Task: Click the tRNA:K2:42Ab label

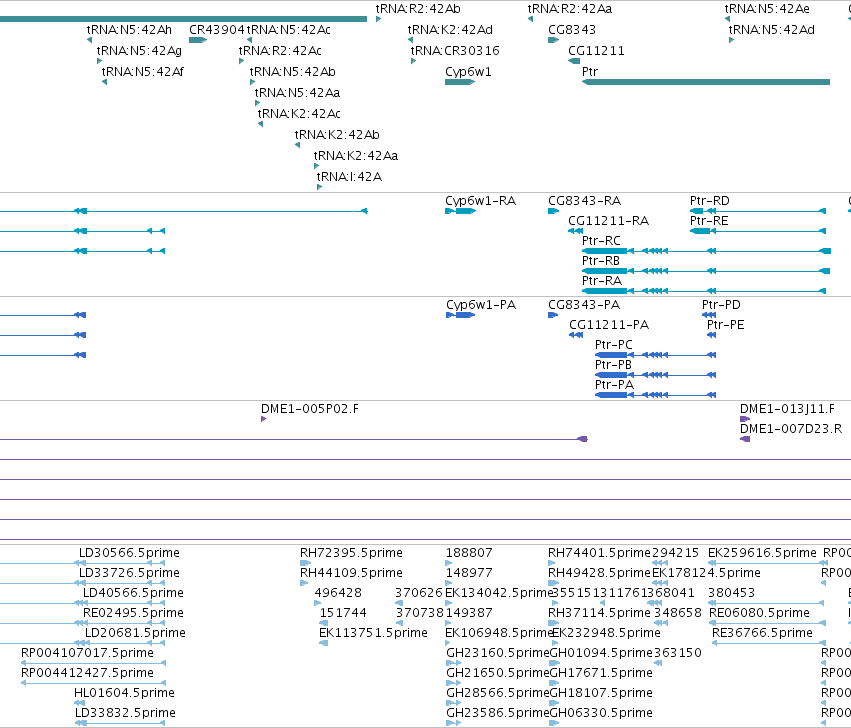Action: point(337,135)
